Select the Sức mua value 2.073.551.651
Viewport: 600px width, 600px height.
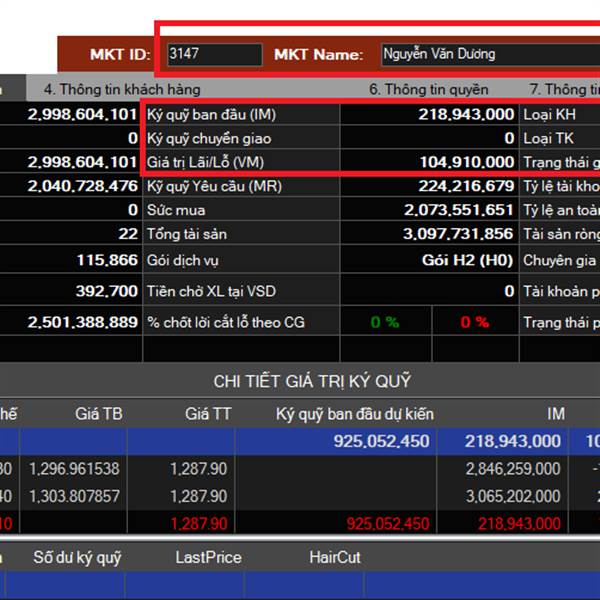click(459, 210)
